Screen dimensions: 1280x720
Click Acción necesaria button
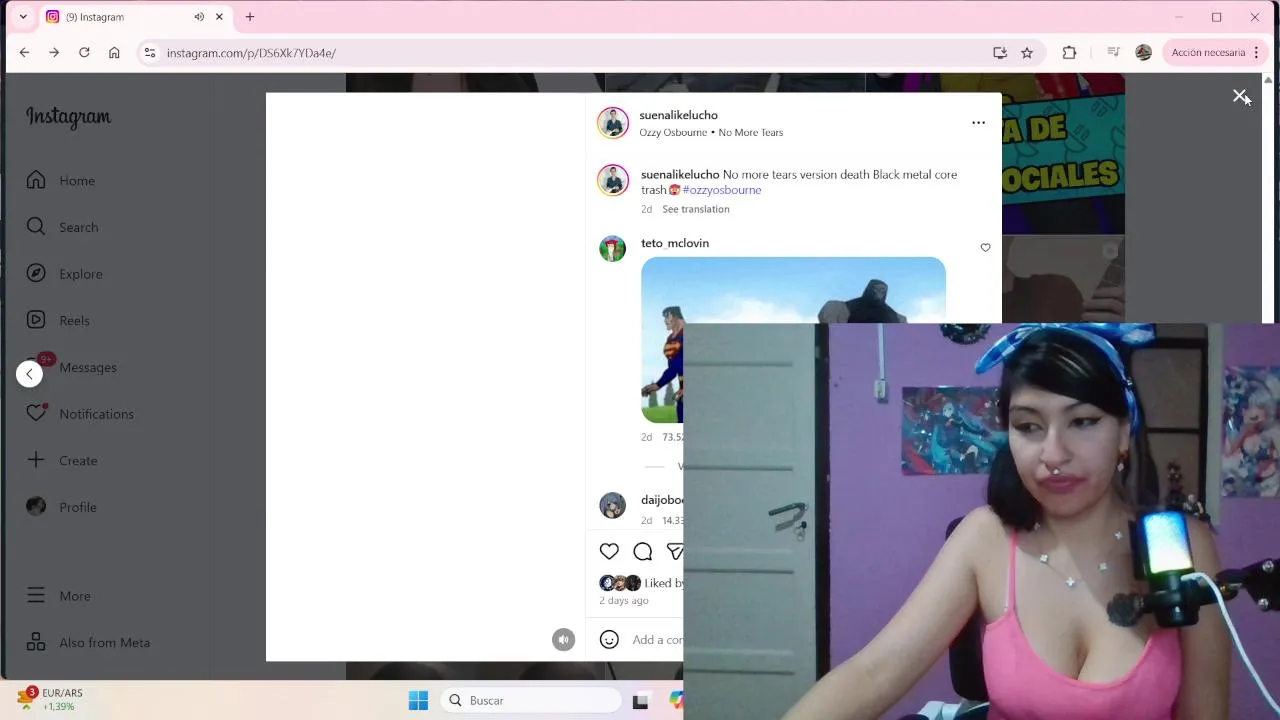click(1208, 53)
